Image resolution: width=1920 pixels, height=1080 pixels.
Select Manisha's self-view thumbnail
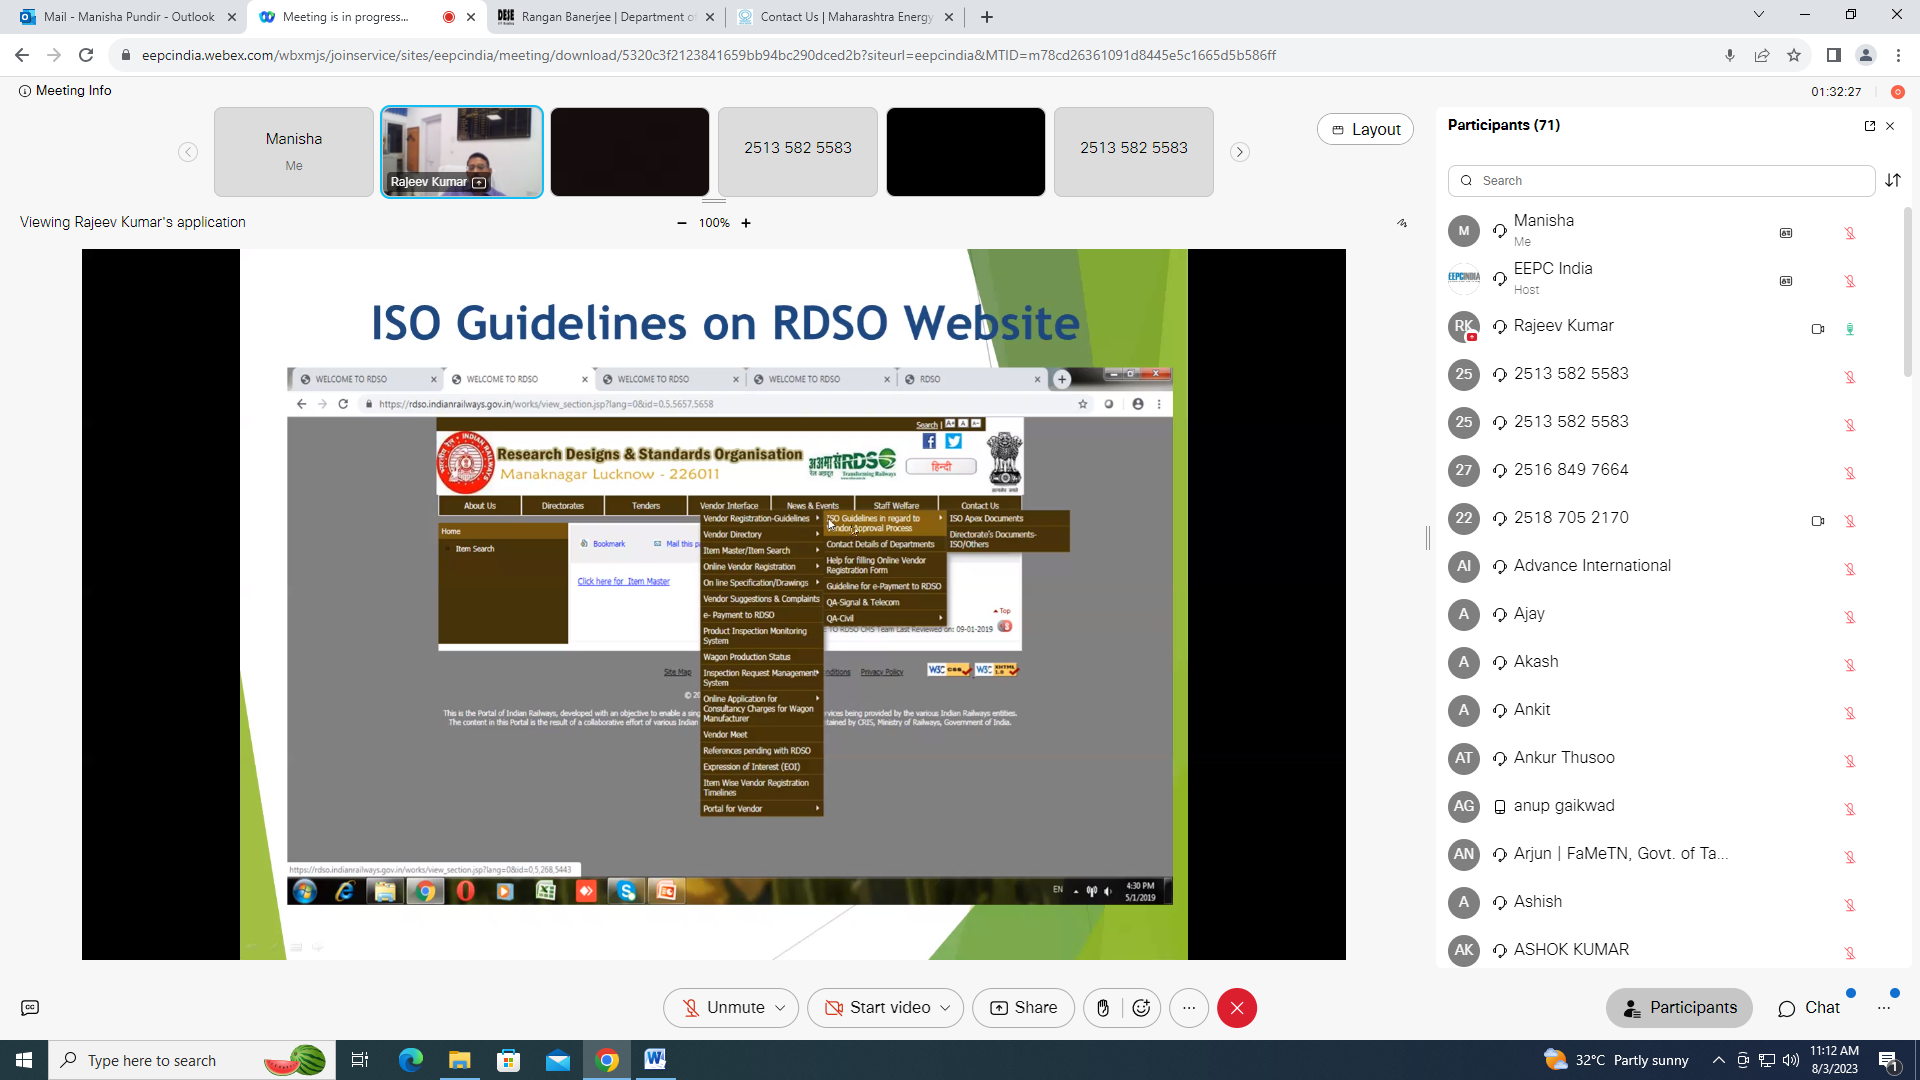click(x=294, y=152)
